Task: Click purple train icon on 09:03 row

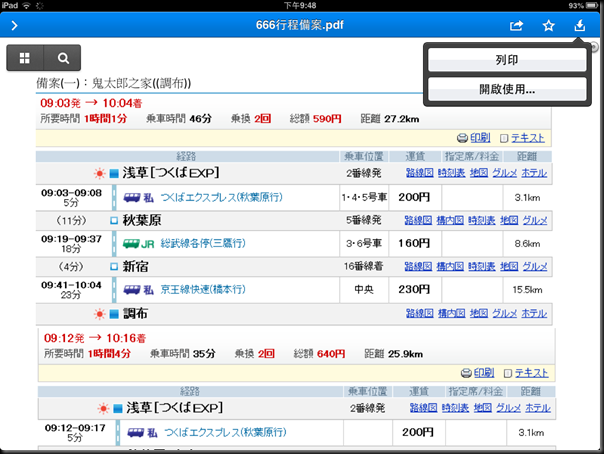Action: click(132, 198)
